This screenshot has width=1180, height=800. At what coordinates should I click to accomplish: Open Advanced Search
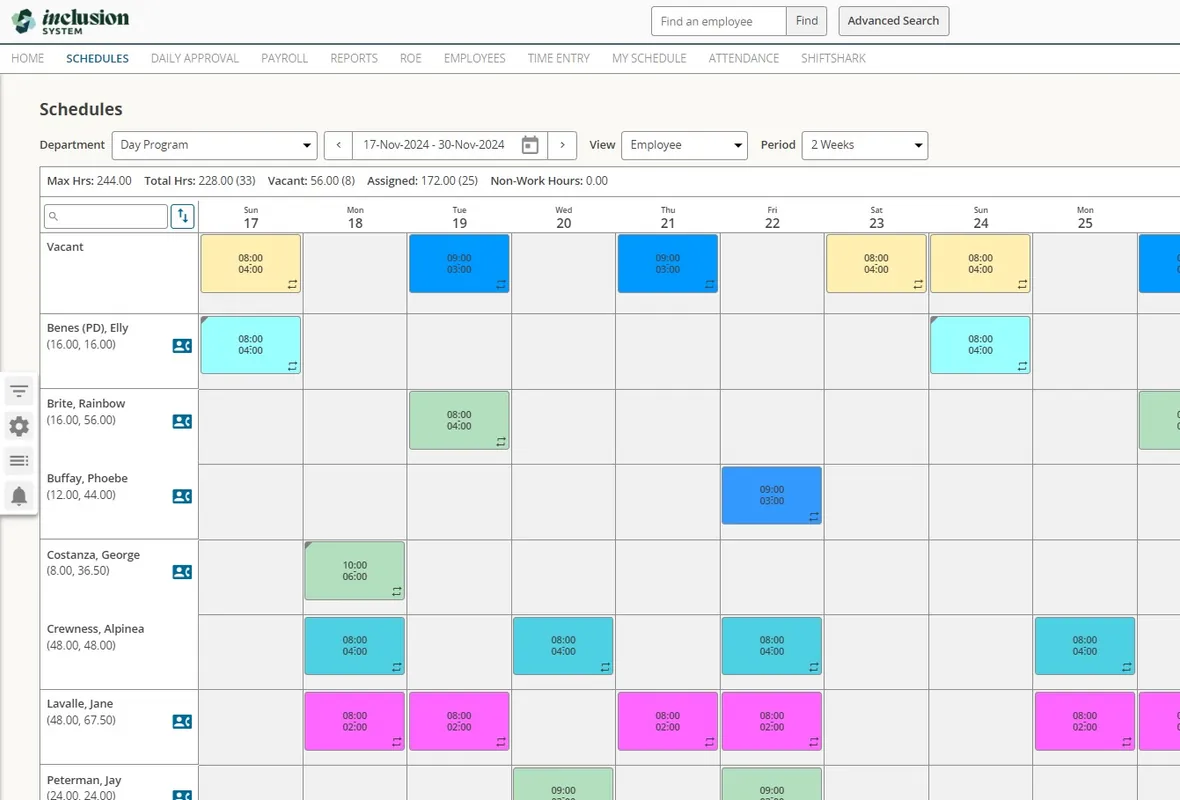[x=892, y=20]
